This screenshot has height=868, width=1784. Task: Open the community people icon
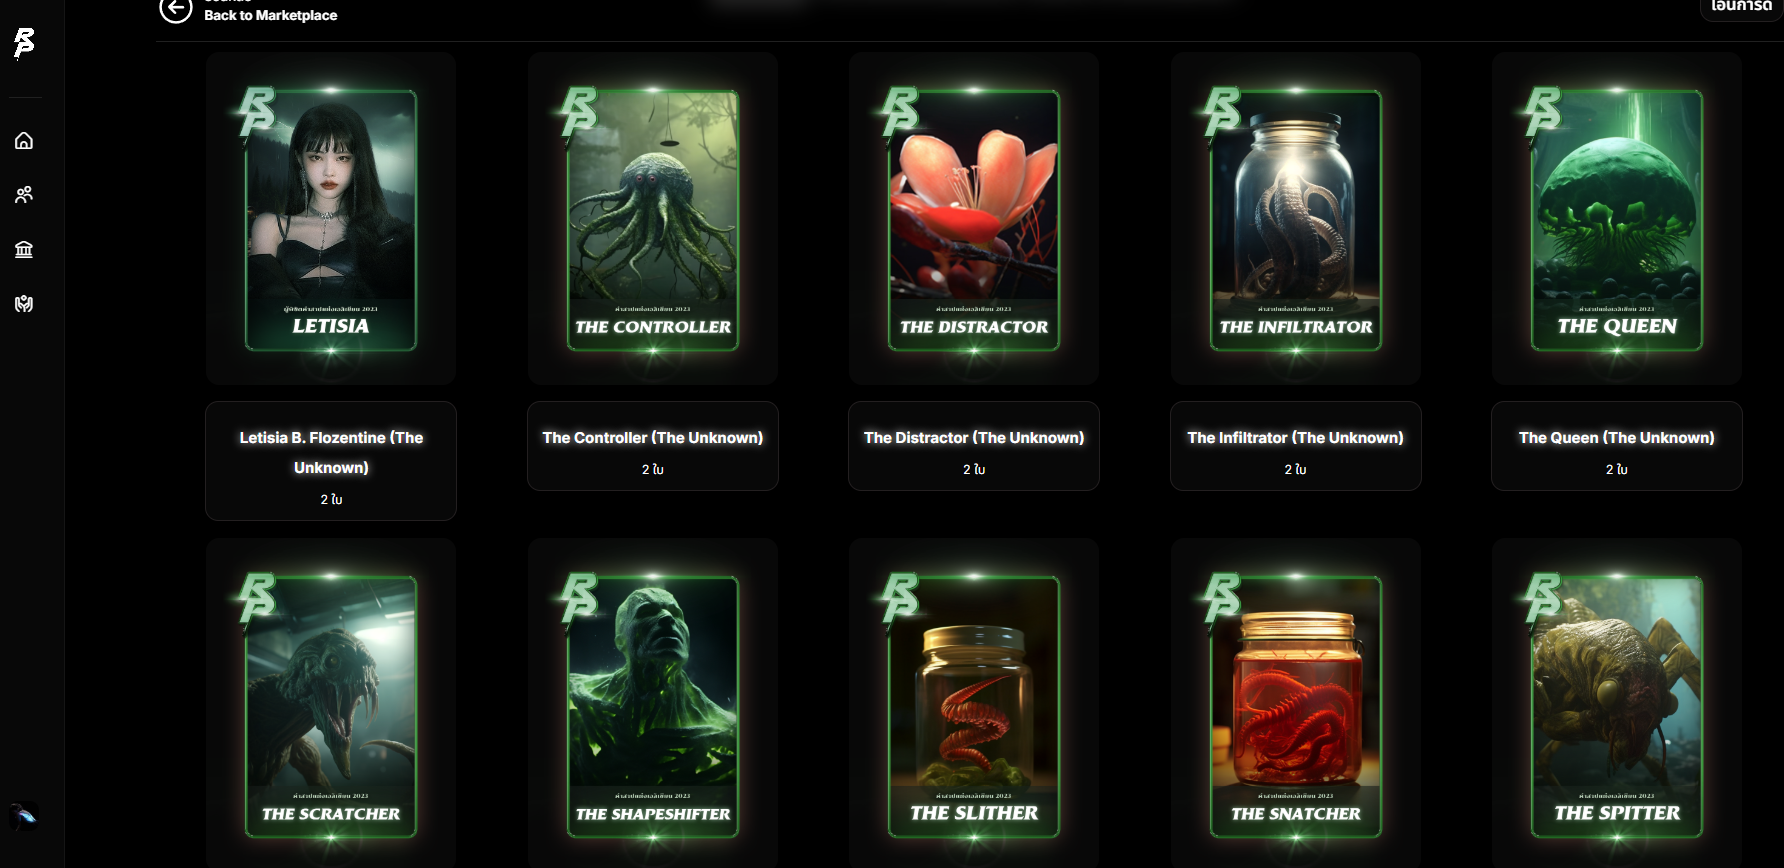(x=24, y=195)
